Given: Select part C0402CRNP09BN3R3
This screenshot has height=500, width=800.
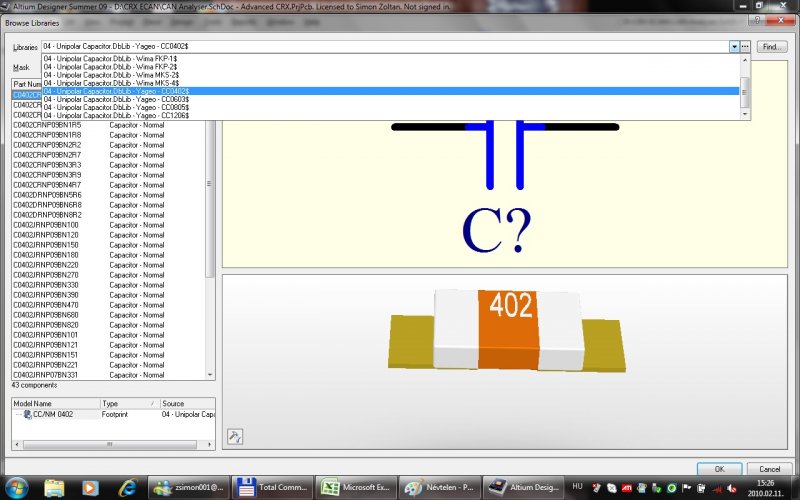Looking at the screenshot, I should point(108,165).
